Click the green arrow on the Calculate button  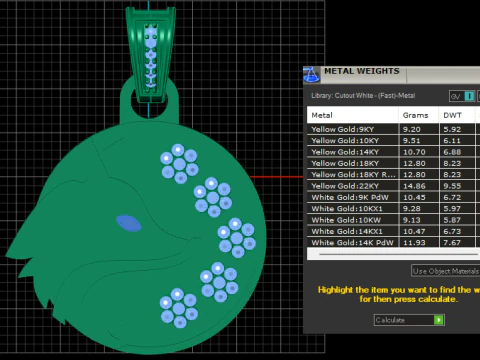[x=439, y=320]
